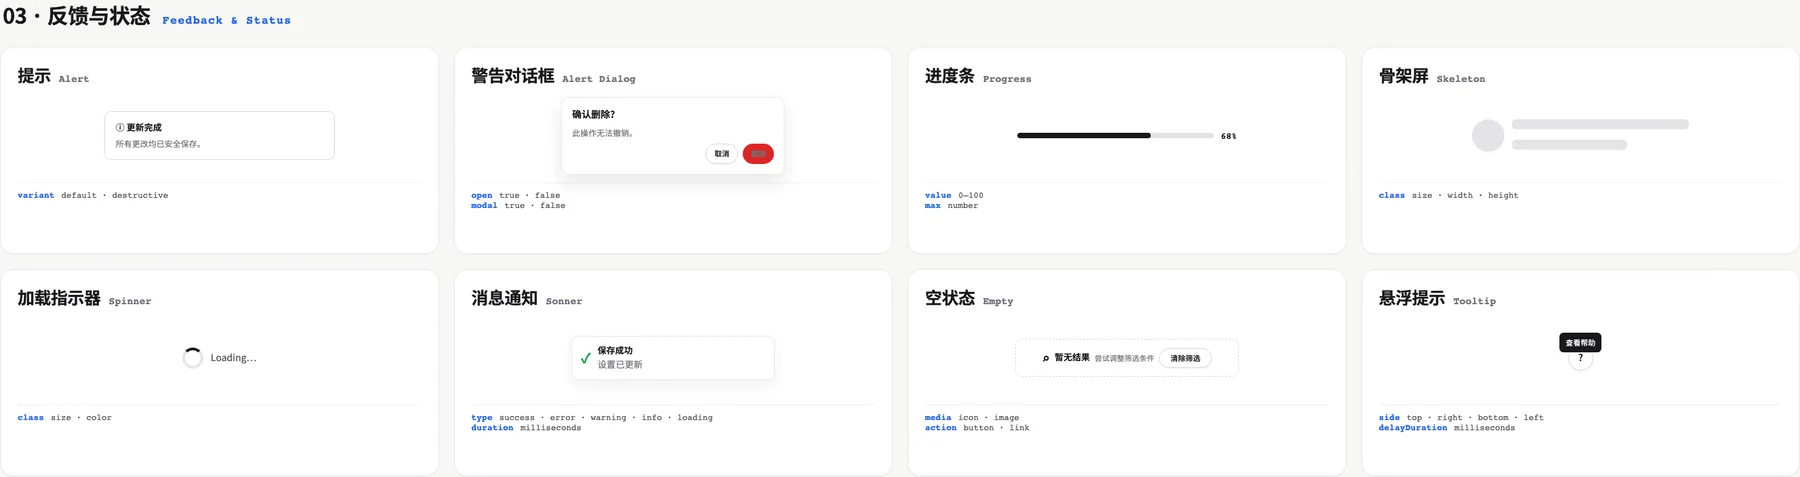
Task: Click the action prop label
Action: coord(941,427)
